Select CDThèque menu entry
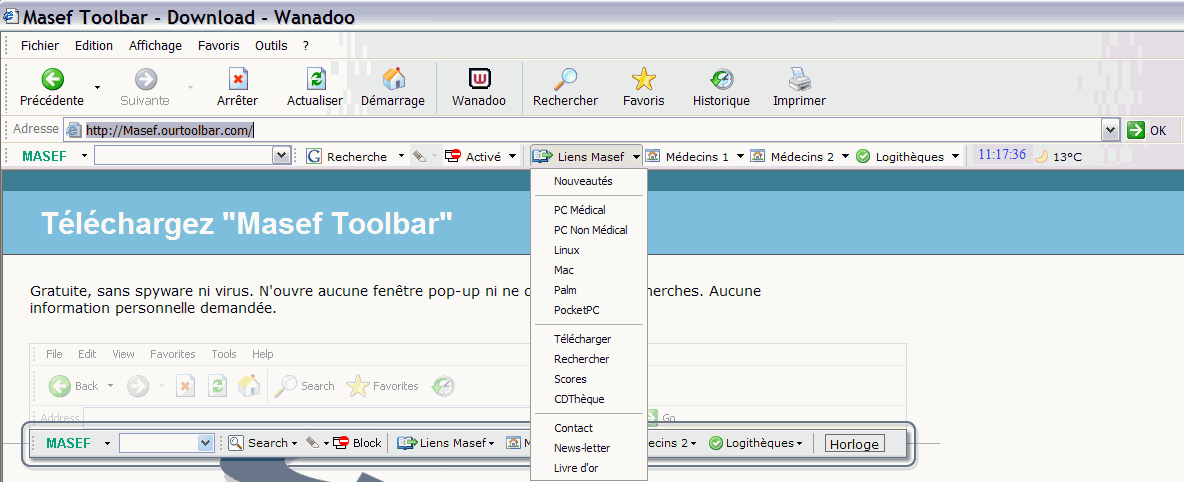The height and width of the screenshot is (482, 1184). pyautogui.click(x=589, y=399)
